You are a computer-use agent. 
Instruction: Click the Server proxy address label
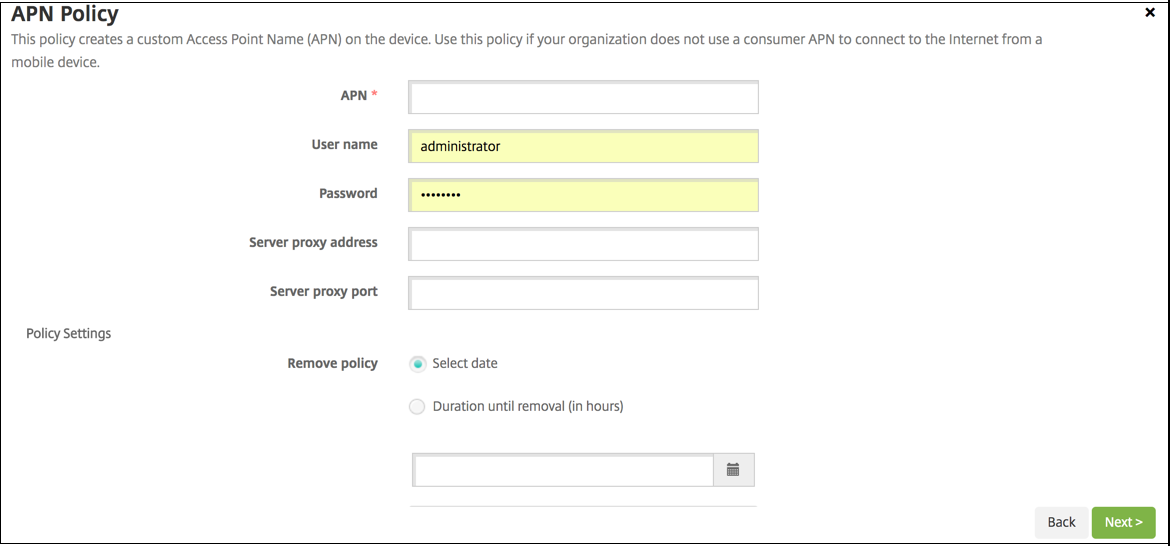313,243
